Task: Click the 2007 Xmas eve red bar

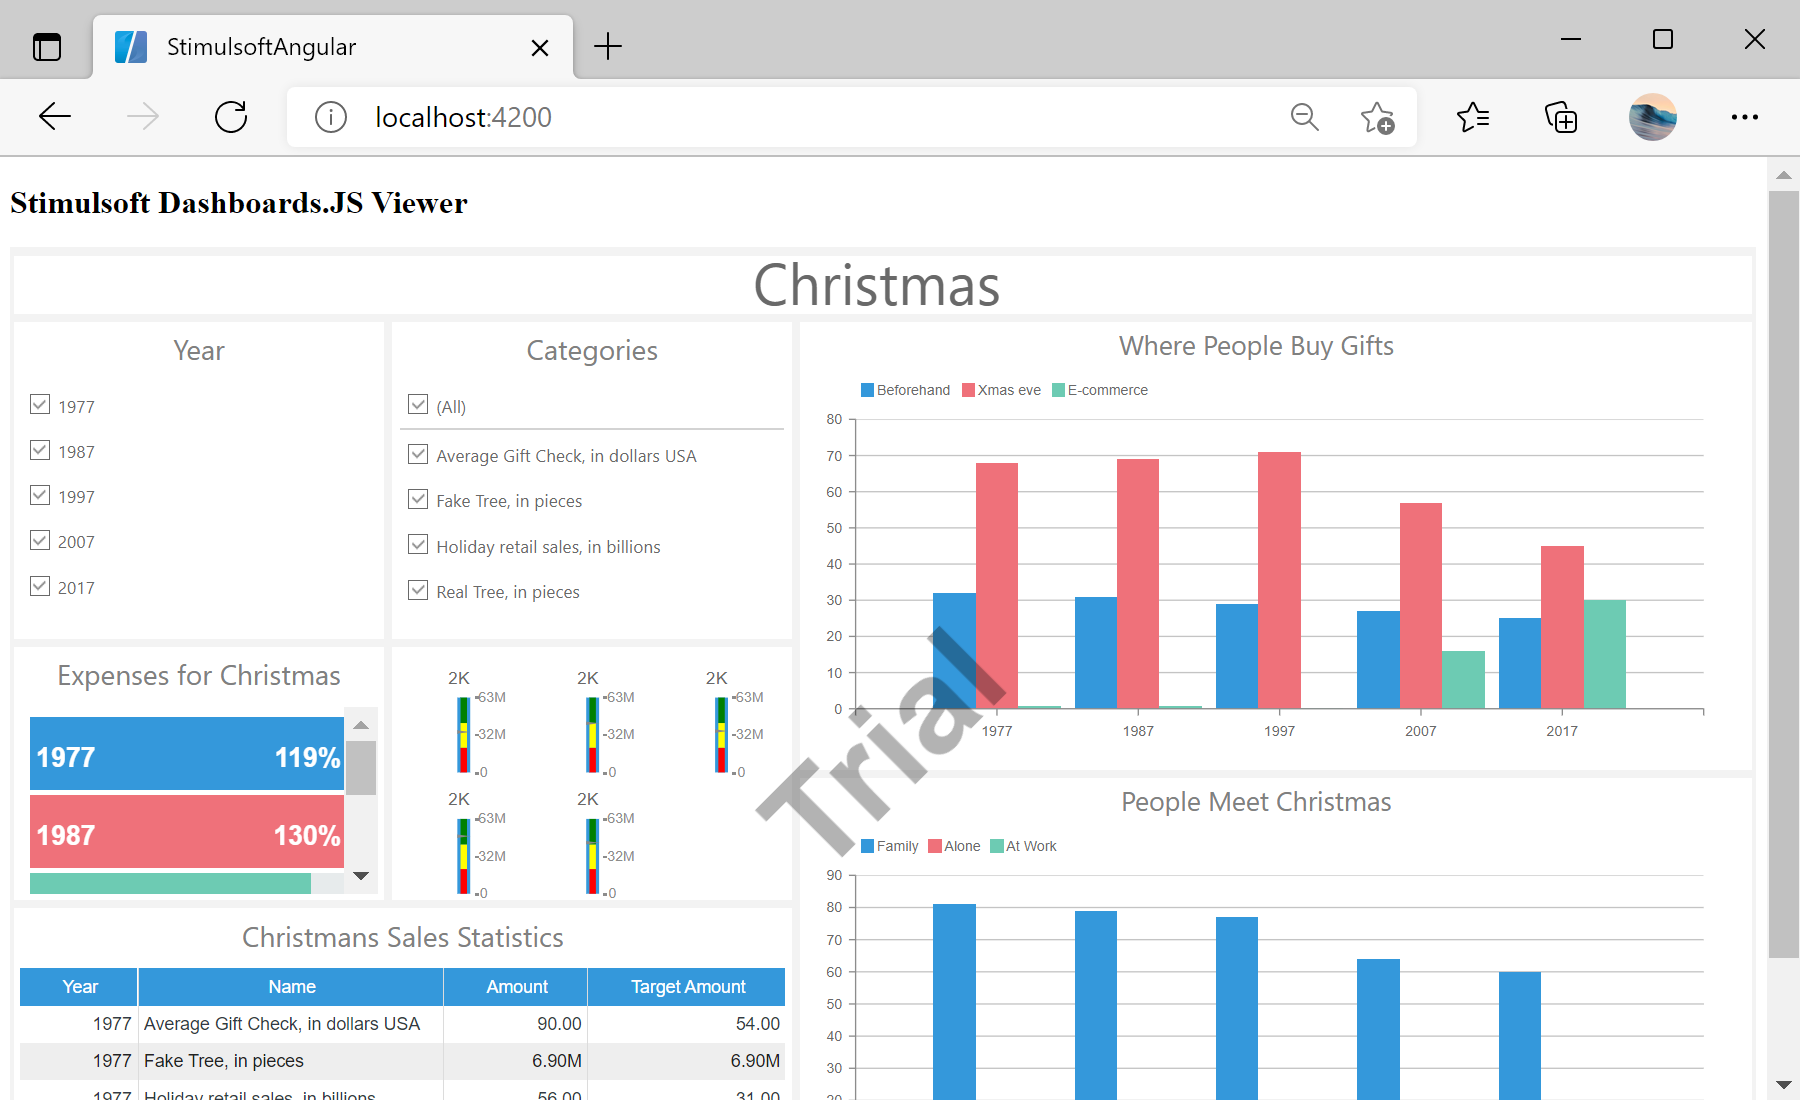Action: coord(1421,605)
